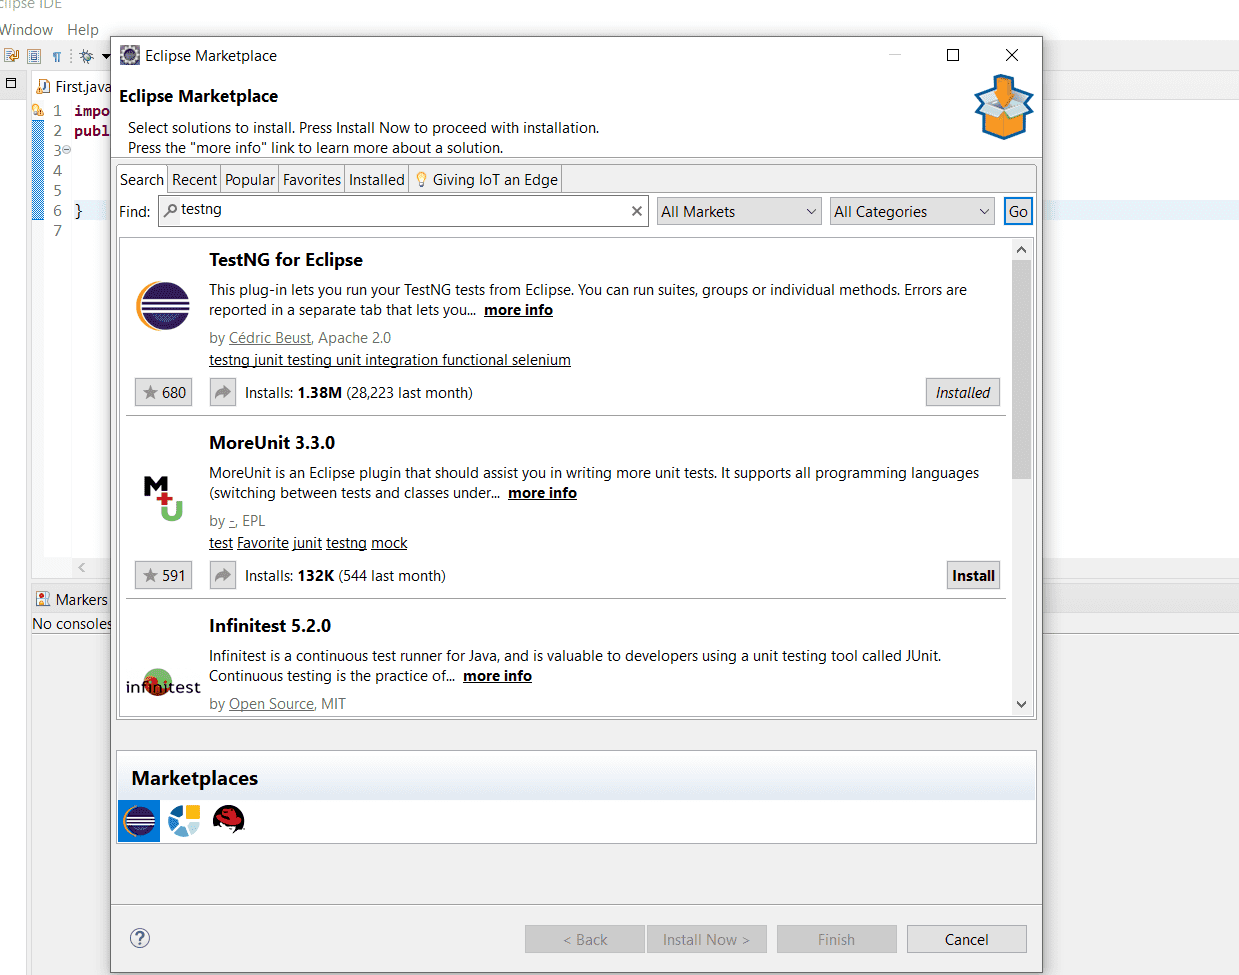Click the MoreUnit logo icon

point(163,498)
